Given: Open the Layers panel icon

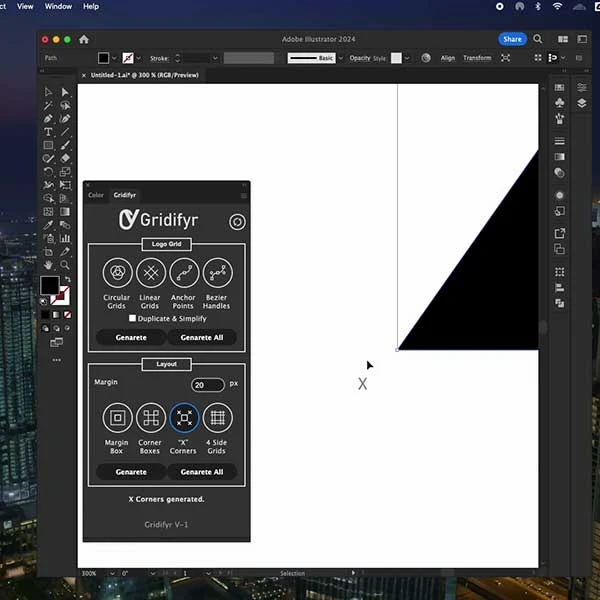Looking at the screenshot, I should tap(582, 103).
